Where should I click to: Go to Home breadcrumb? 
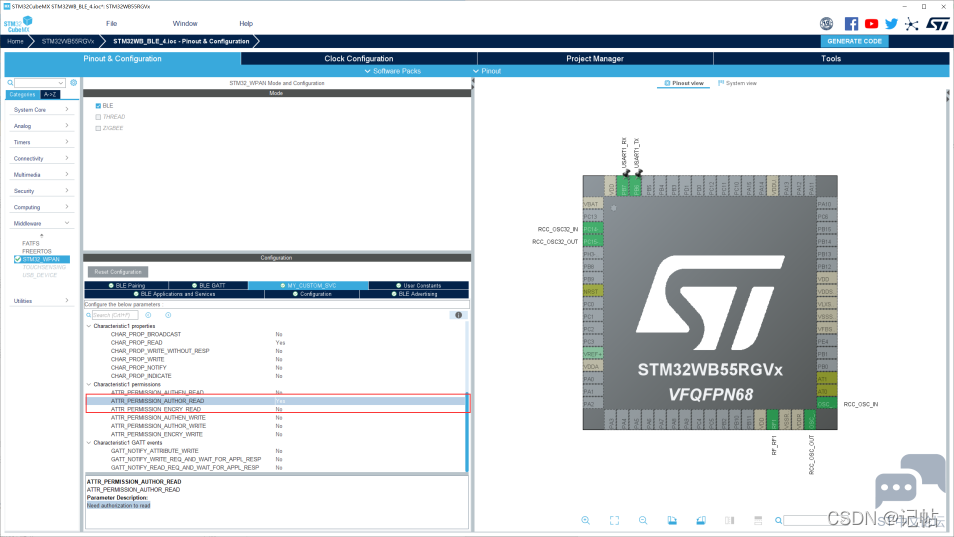tap(15, 41)
